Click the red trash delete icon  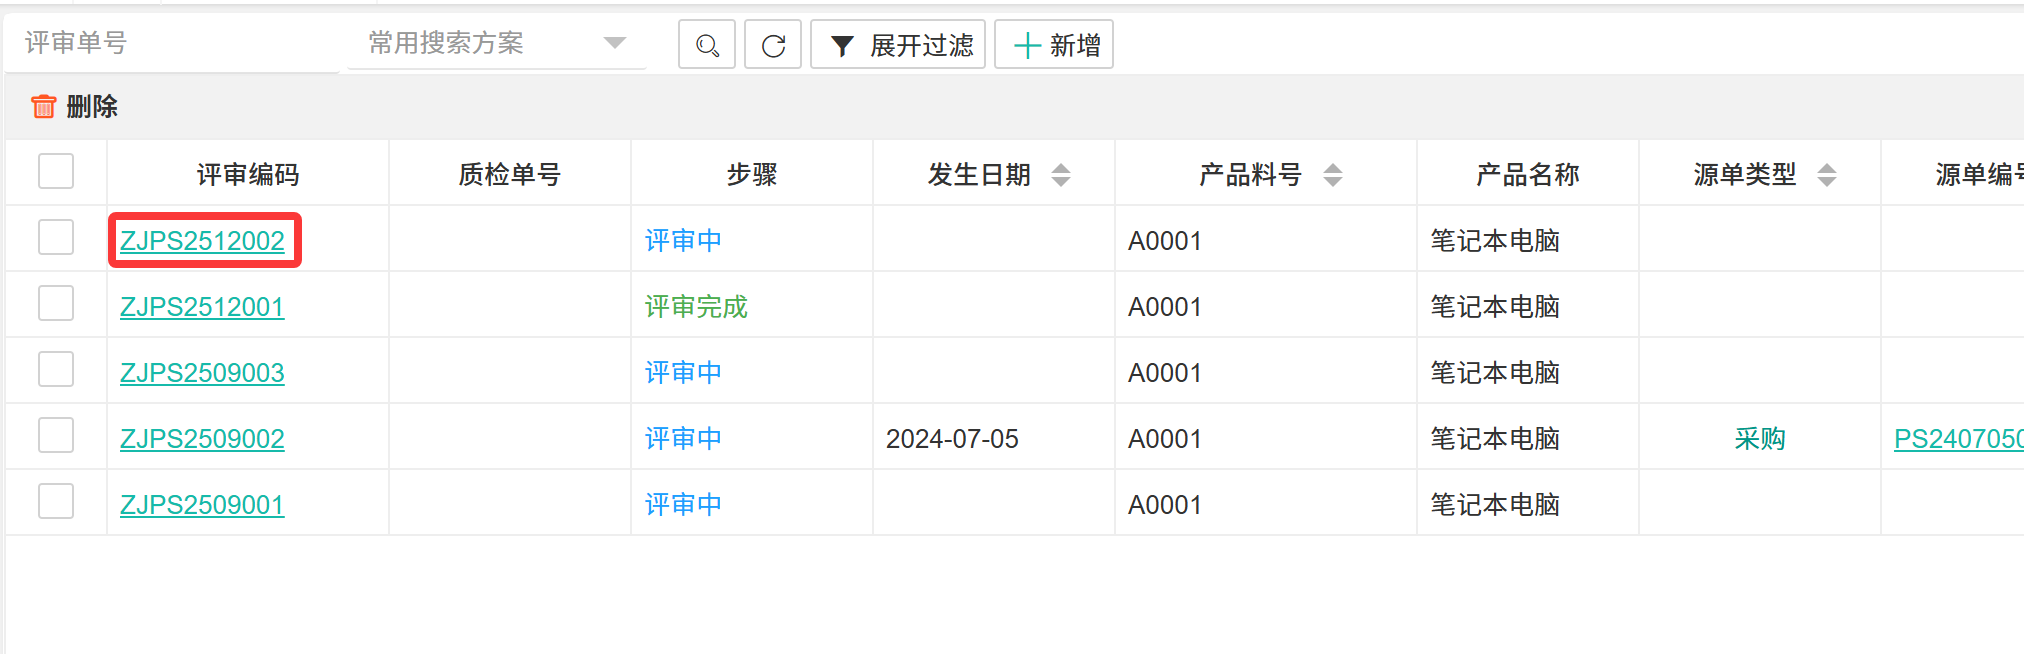coord(43,106)
